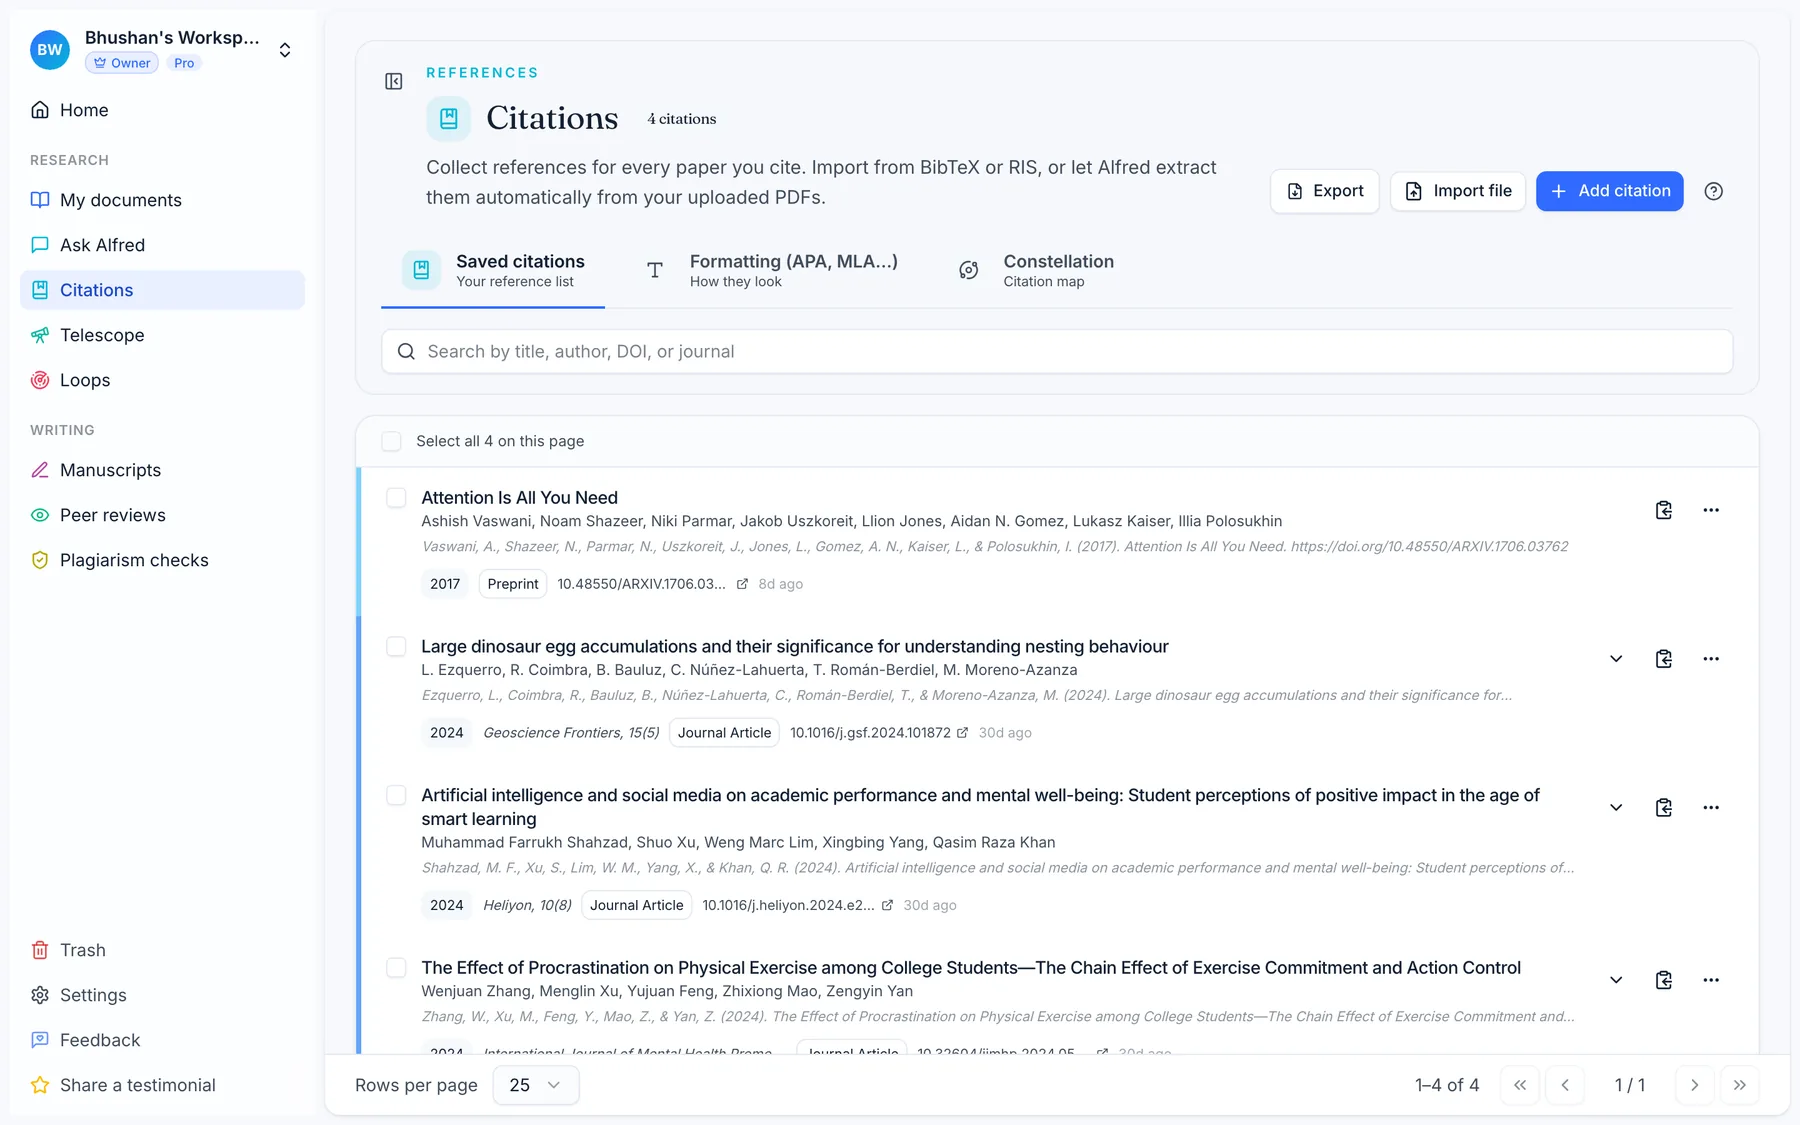
Task: Open the Rows per page dropdown
Action: [535, 1085]
